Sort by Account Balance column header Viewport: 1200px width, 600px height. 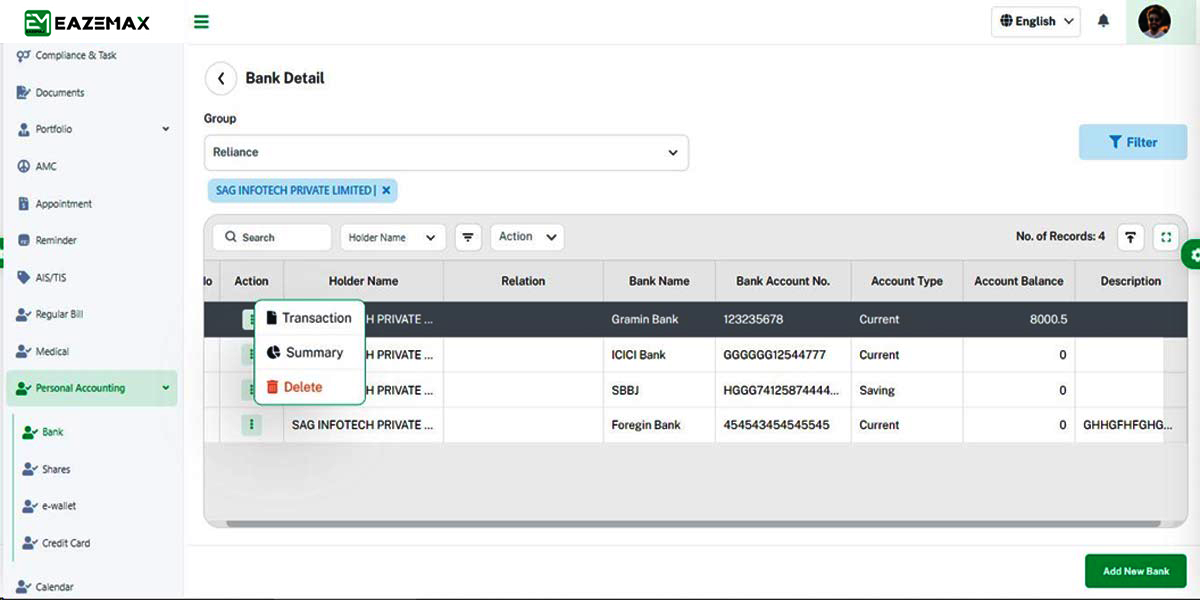(x=1019, y=281)
